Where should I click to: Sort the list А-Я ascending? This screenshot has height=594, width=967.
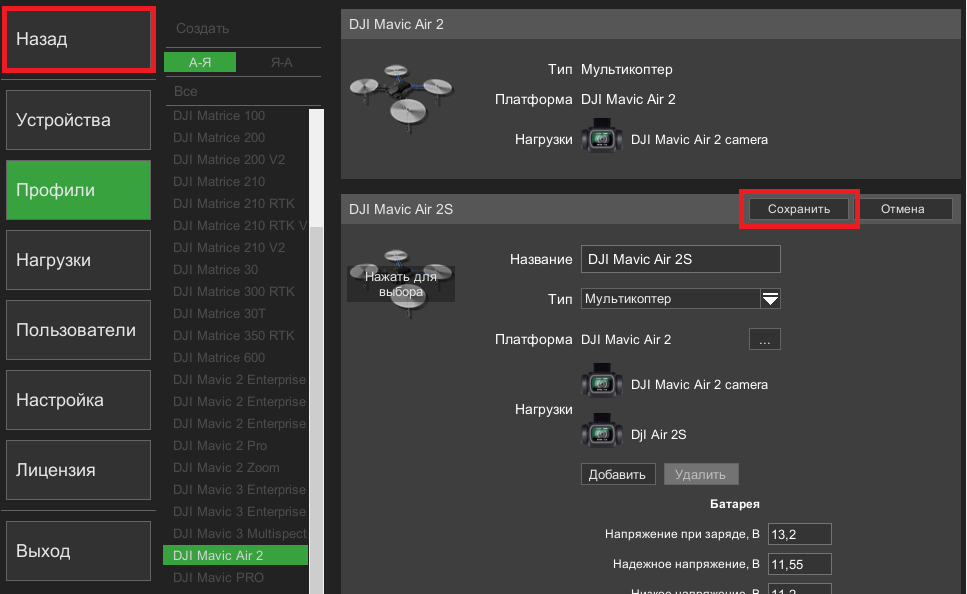tap(200, 62)
